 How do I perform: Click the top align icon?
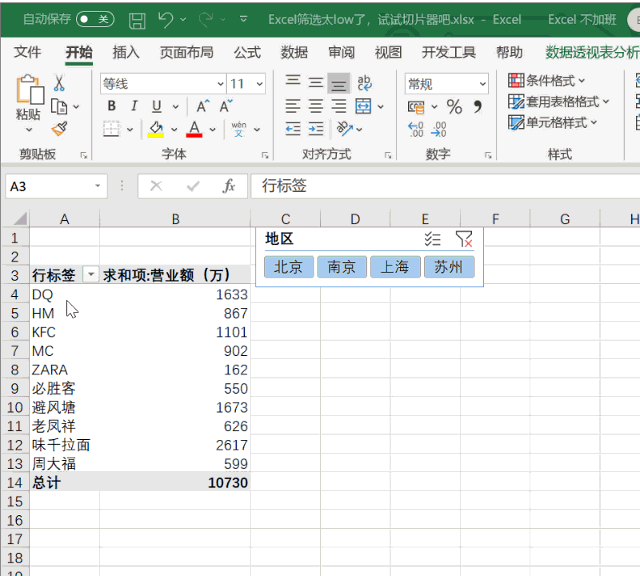[x=293, y=83]
